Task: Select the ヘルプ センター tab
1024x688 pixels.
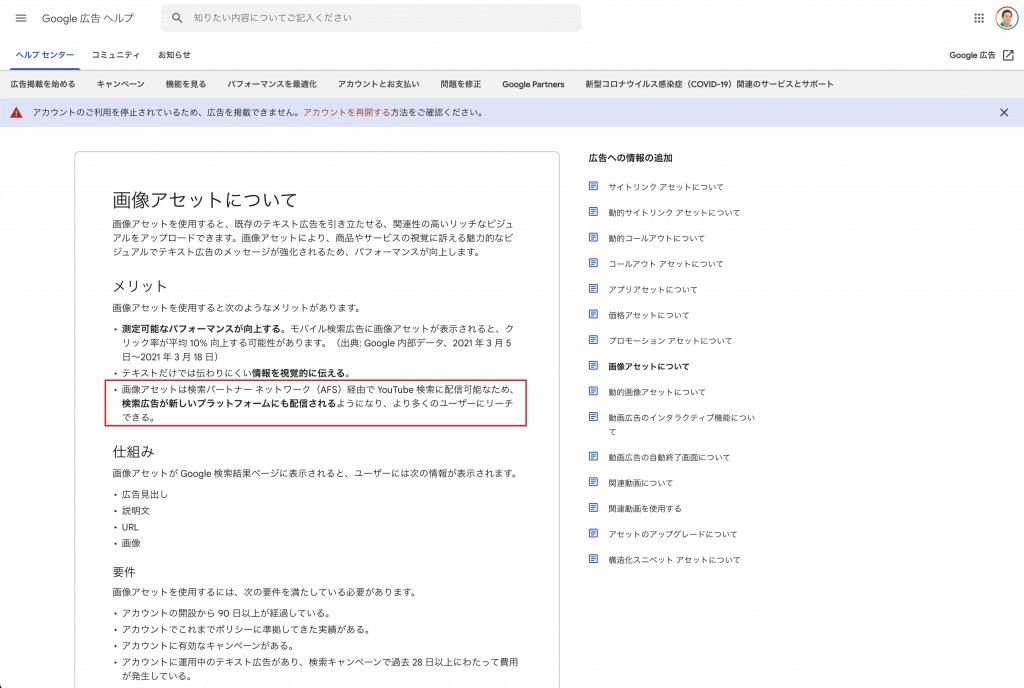Action: [45, 55]
